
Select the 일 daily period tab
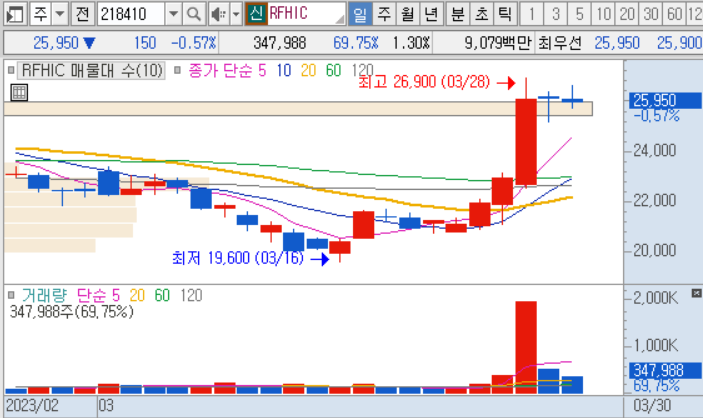[360, 14]
